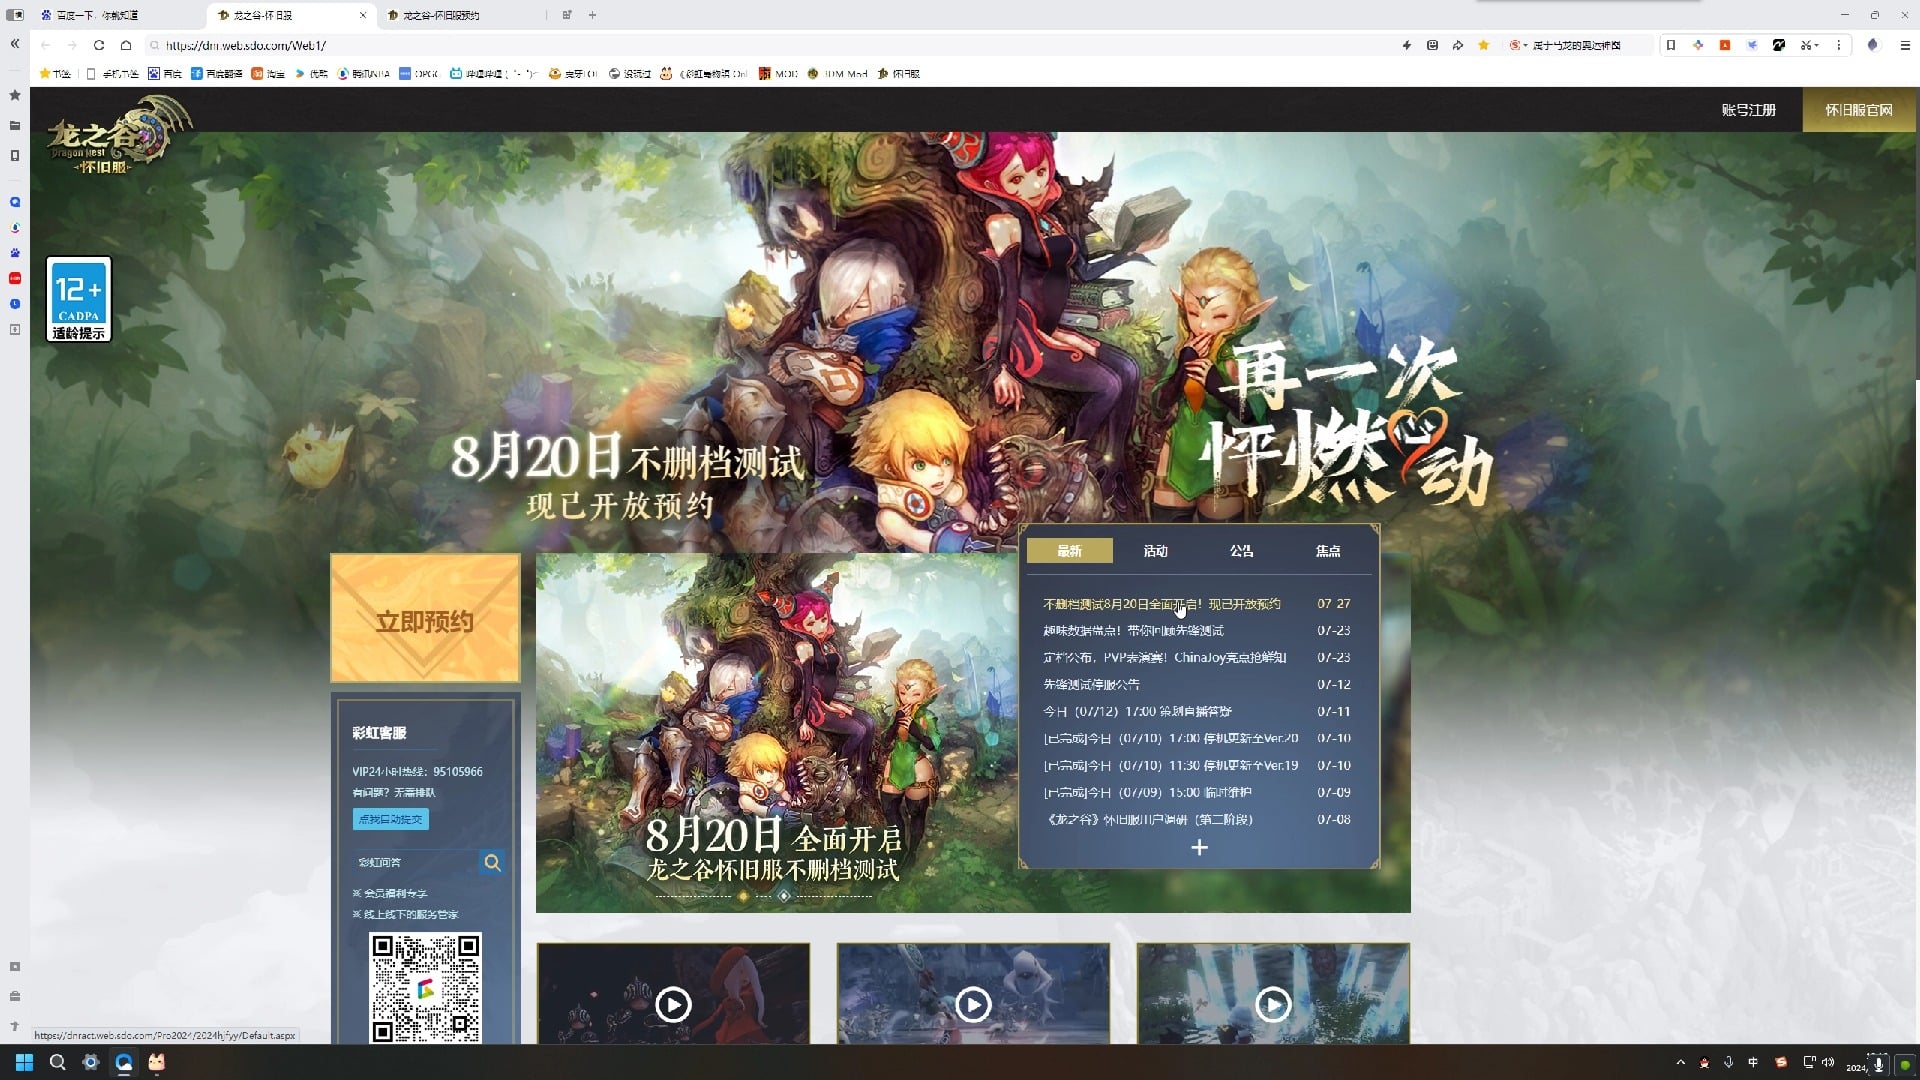Viewport: 1920px width, 1080px height.
Task: Select the 焦点 news tab
Action: (1327, 551)
